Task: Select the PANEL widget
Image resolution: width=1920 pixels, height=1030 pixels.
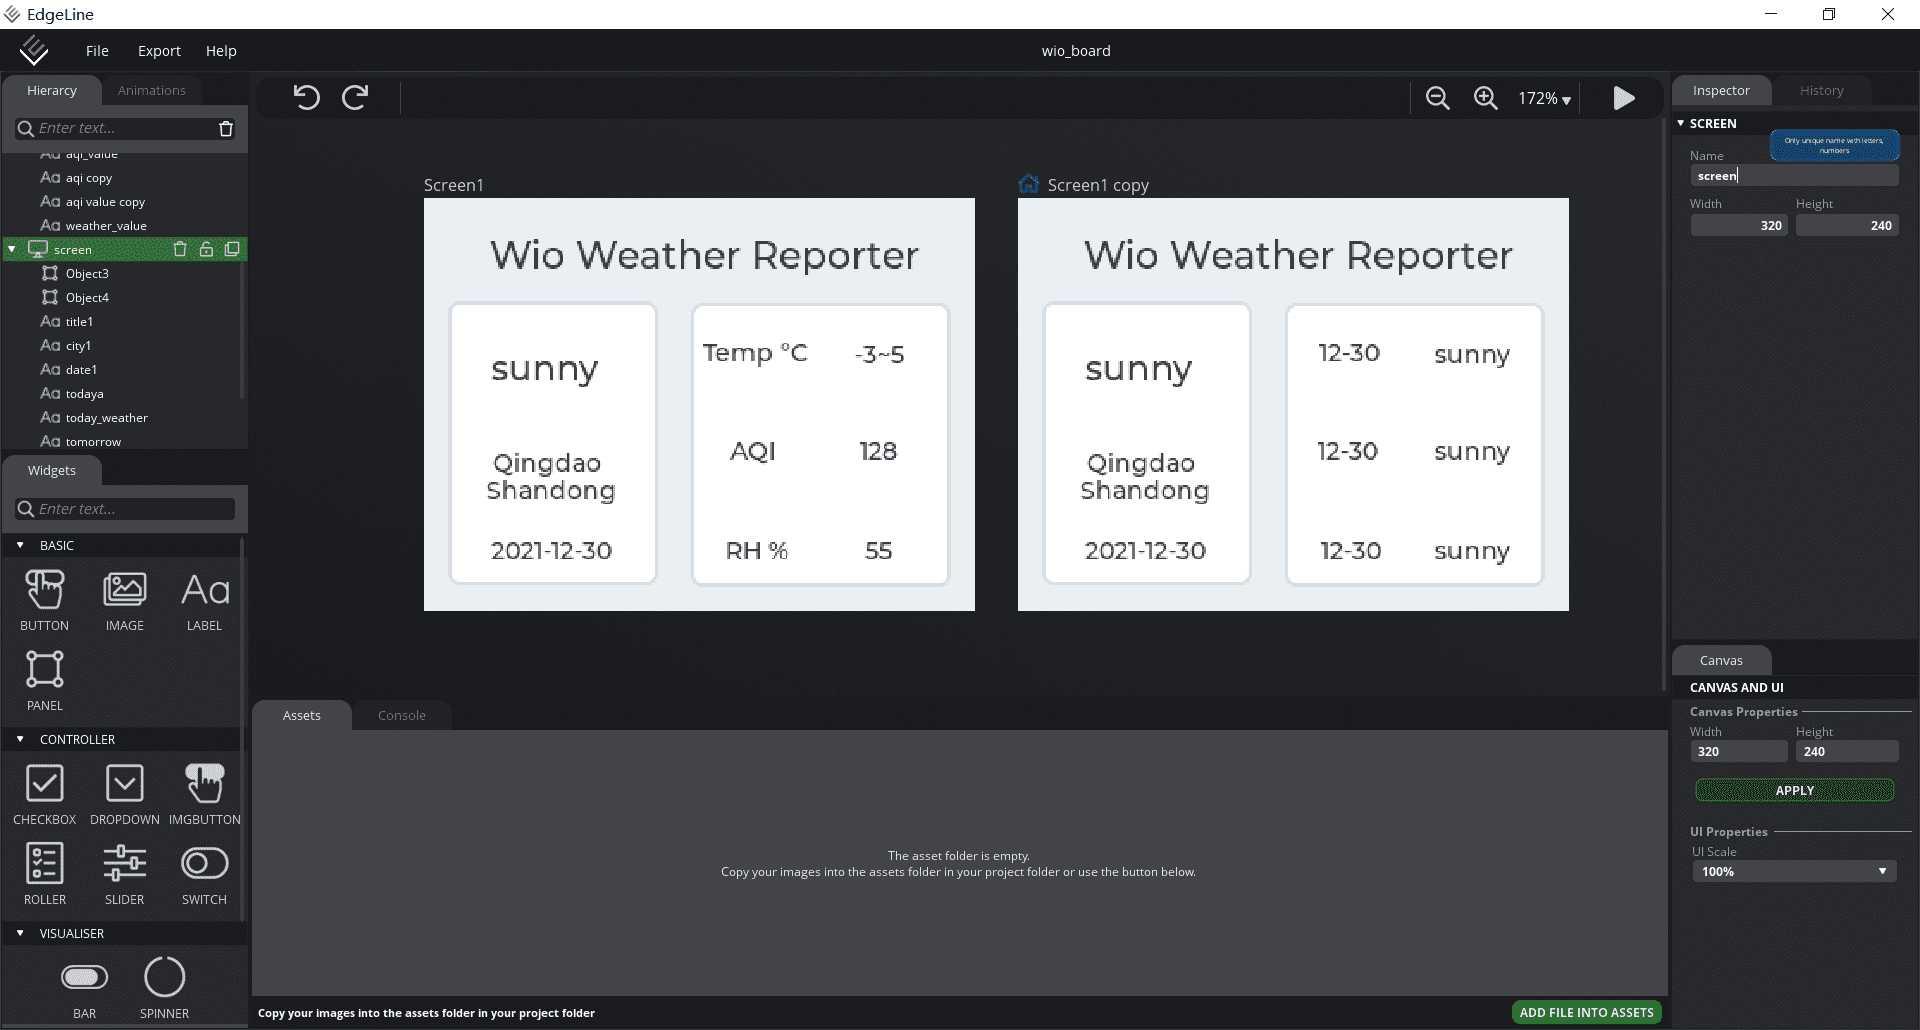Action: click(45, 680)
